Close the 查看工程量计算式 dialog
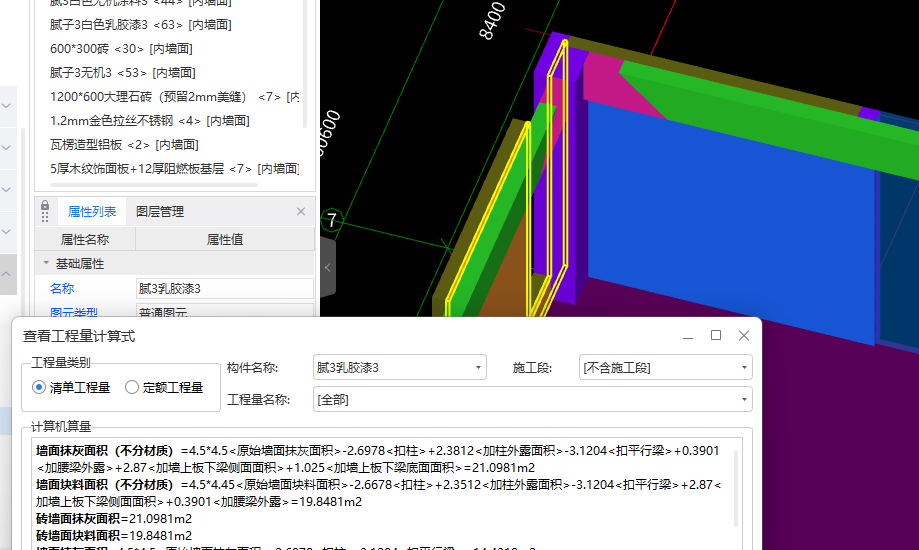Screen dimensions: 919x550 (x=744, y=335)
